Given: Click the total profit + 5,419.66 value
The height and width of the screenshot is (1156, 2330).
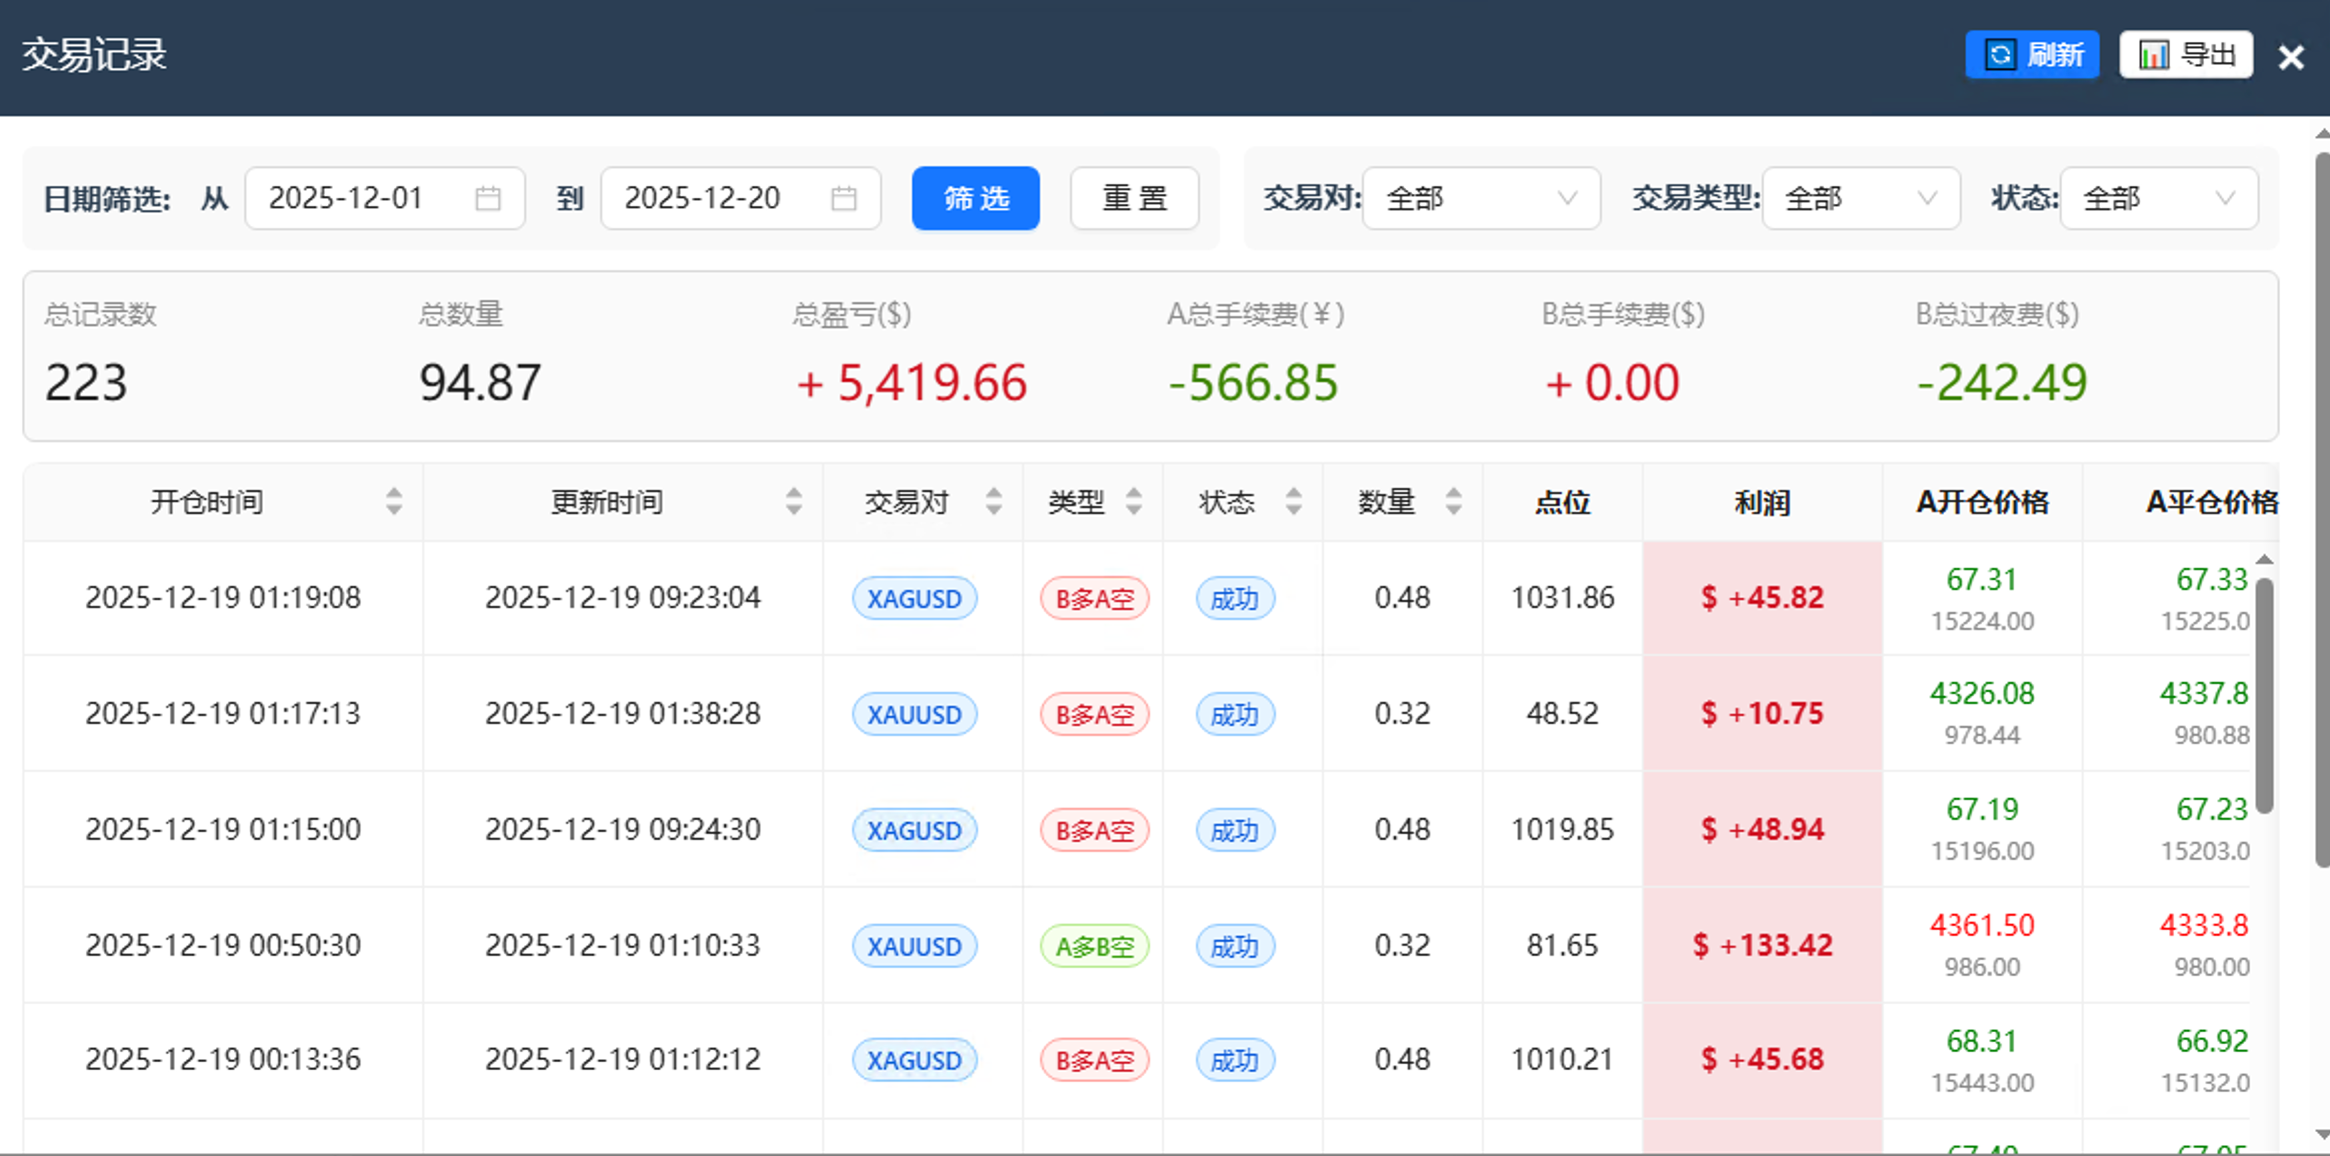Looking at the screenshot, I should point(912,383).
